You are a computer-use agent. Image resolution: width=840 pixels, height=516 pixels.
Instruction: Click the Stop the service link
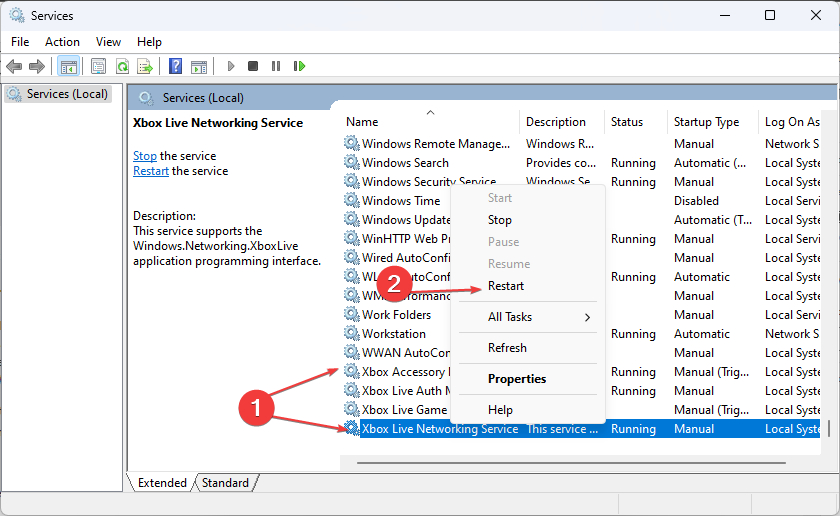[145, 156]
